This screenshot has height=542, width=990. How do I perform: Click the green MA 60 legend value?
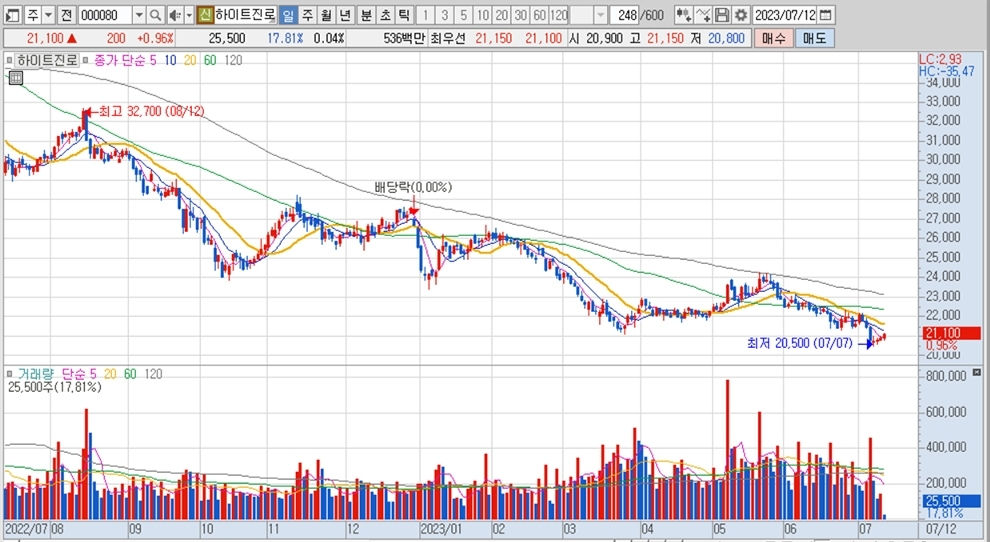(x=210, y=60)
